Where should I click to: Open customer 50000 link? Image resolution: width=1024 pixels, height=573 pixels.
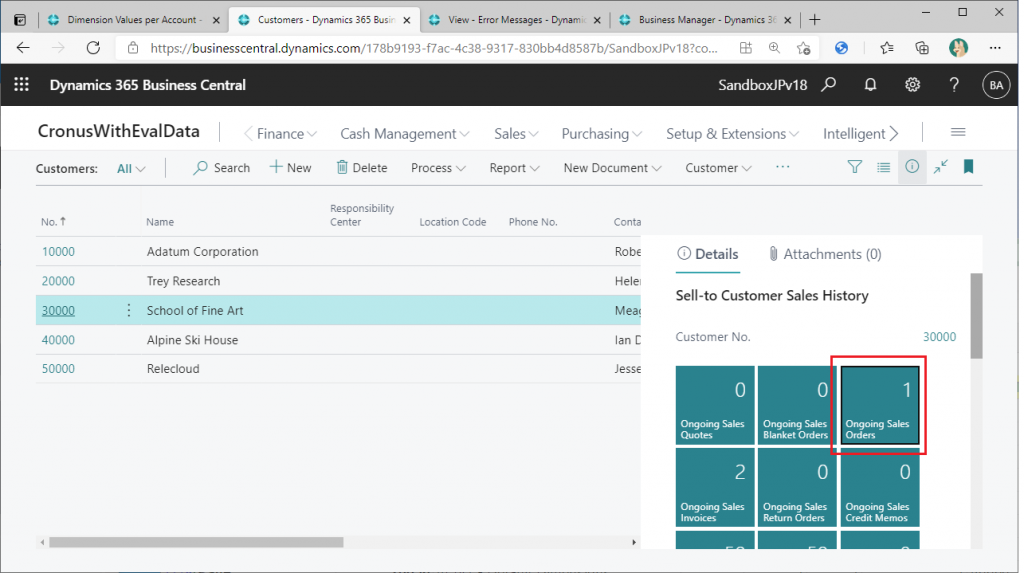click(58, 368)
